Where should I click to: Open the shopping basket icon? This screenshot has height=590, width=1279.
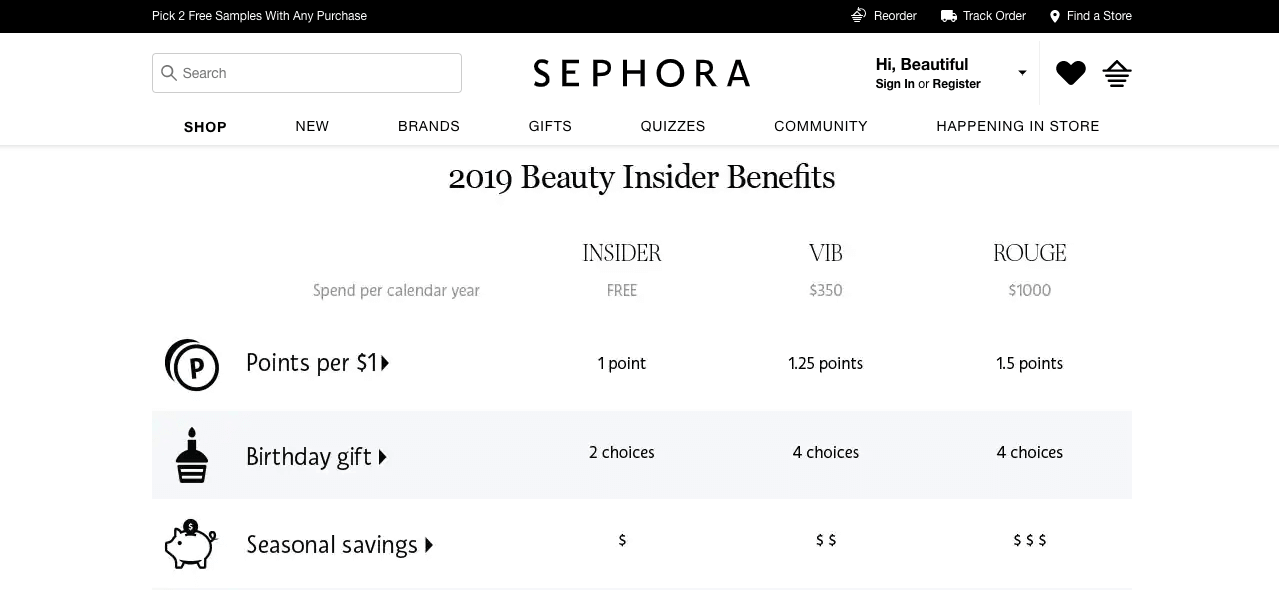point(1117,73)
